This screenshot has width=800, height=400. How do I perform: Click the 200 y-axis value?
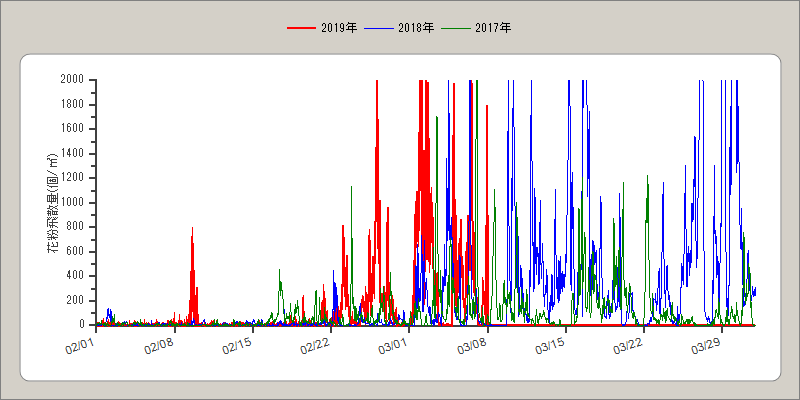click(x=75, y=301)
